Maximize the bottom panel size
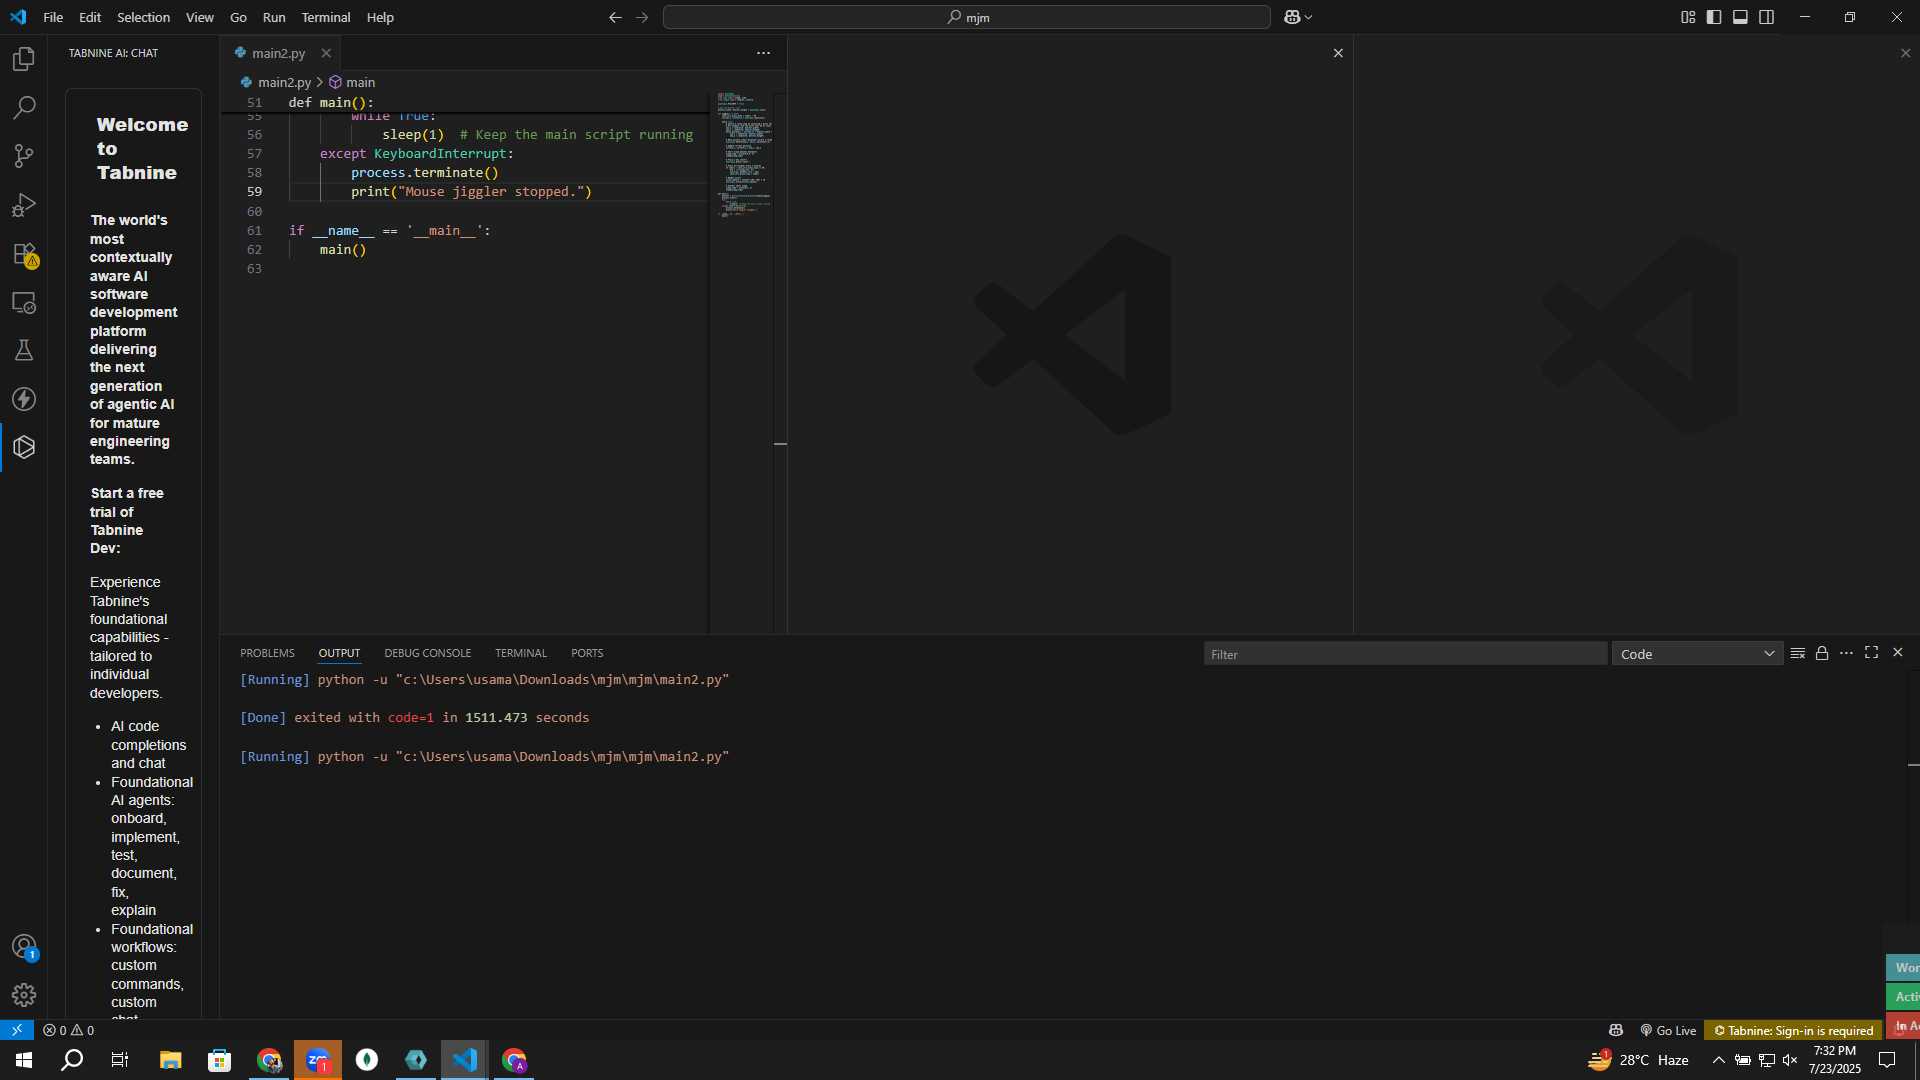 [x=1872, y=653]
